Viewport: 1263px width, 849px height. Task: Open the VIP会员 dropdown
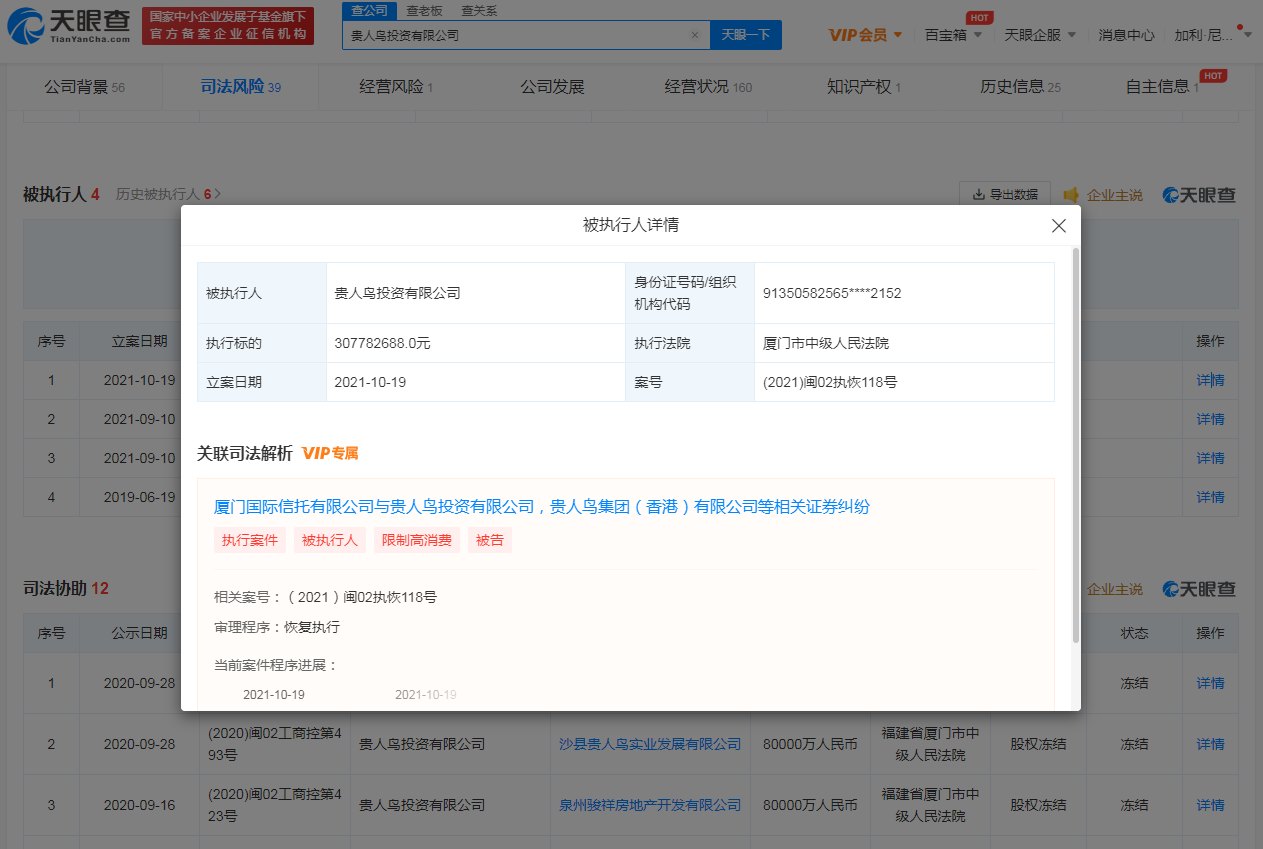click(865, 35)
